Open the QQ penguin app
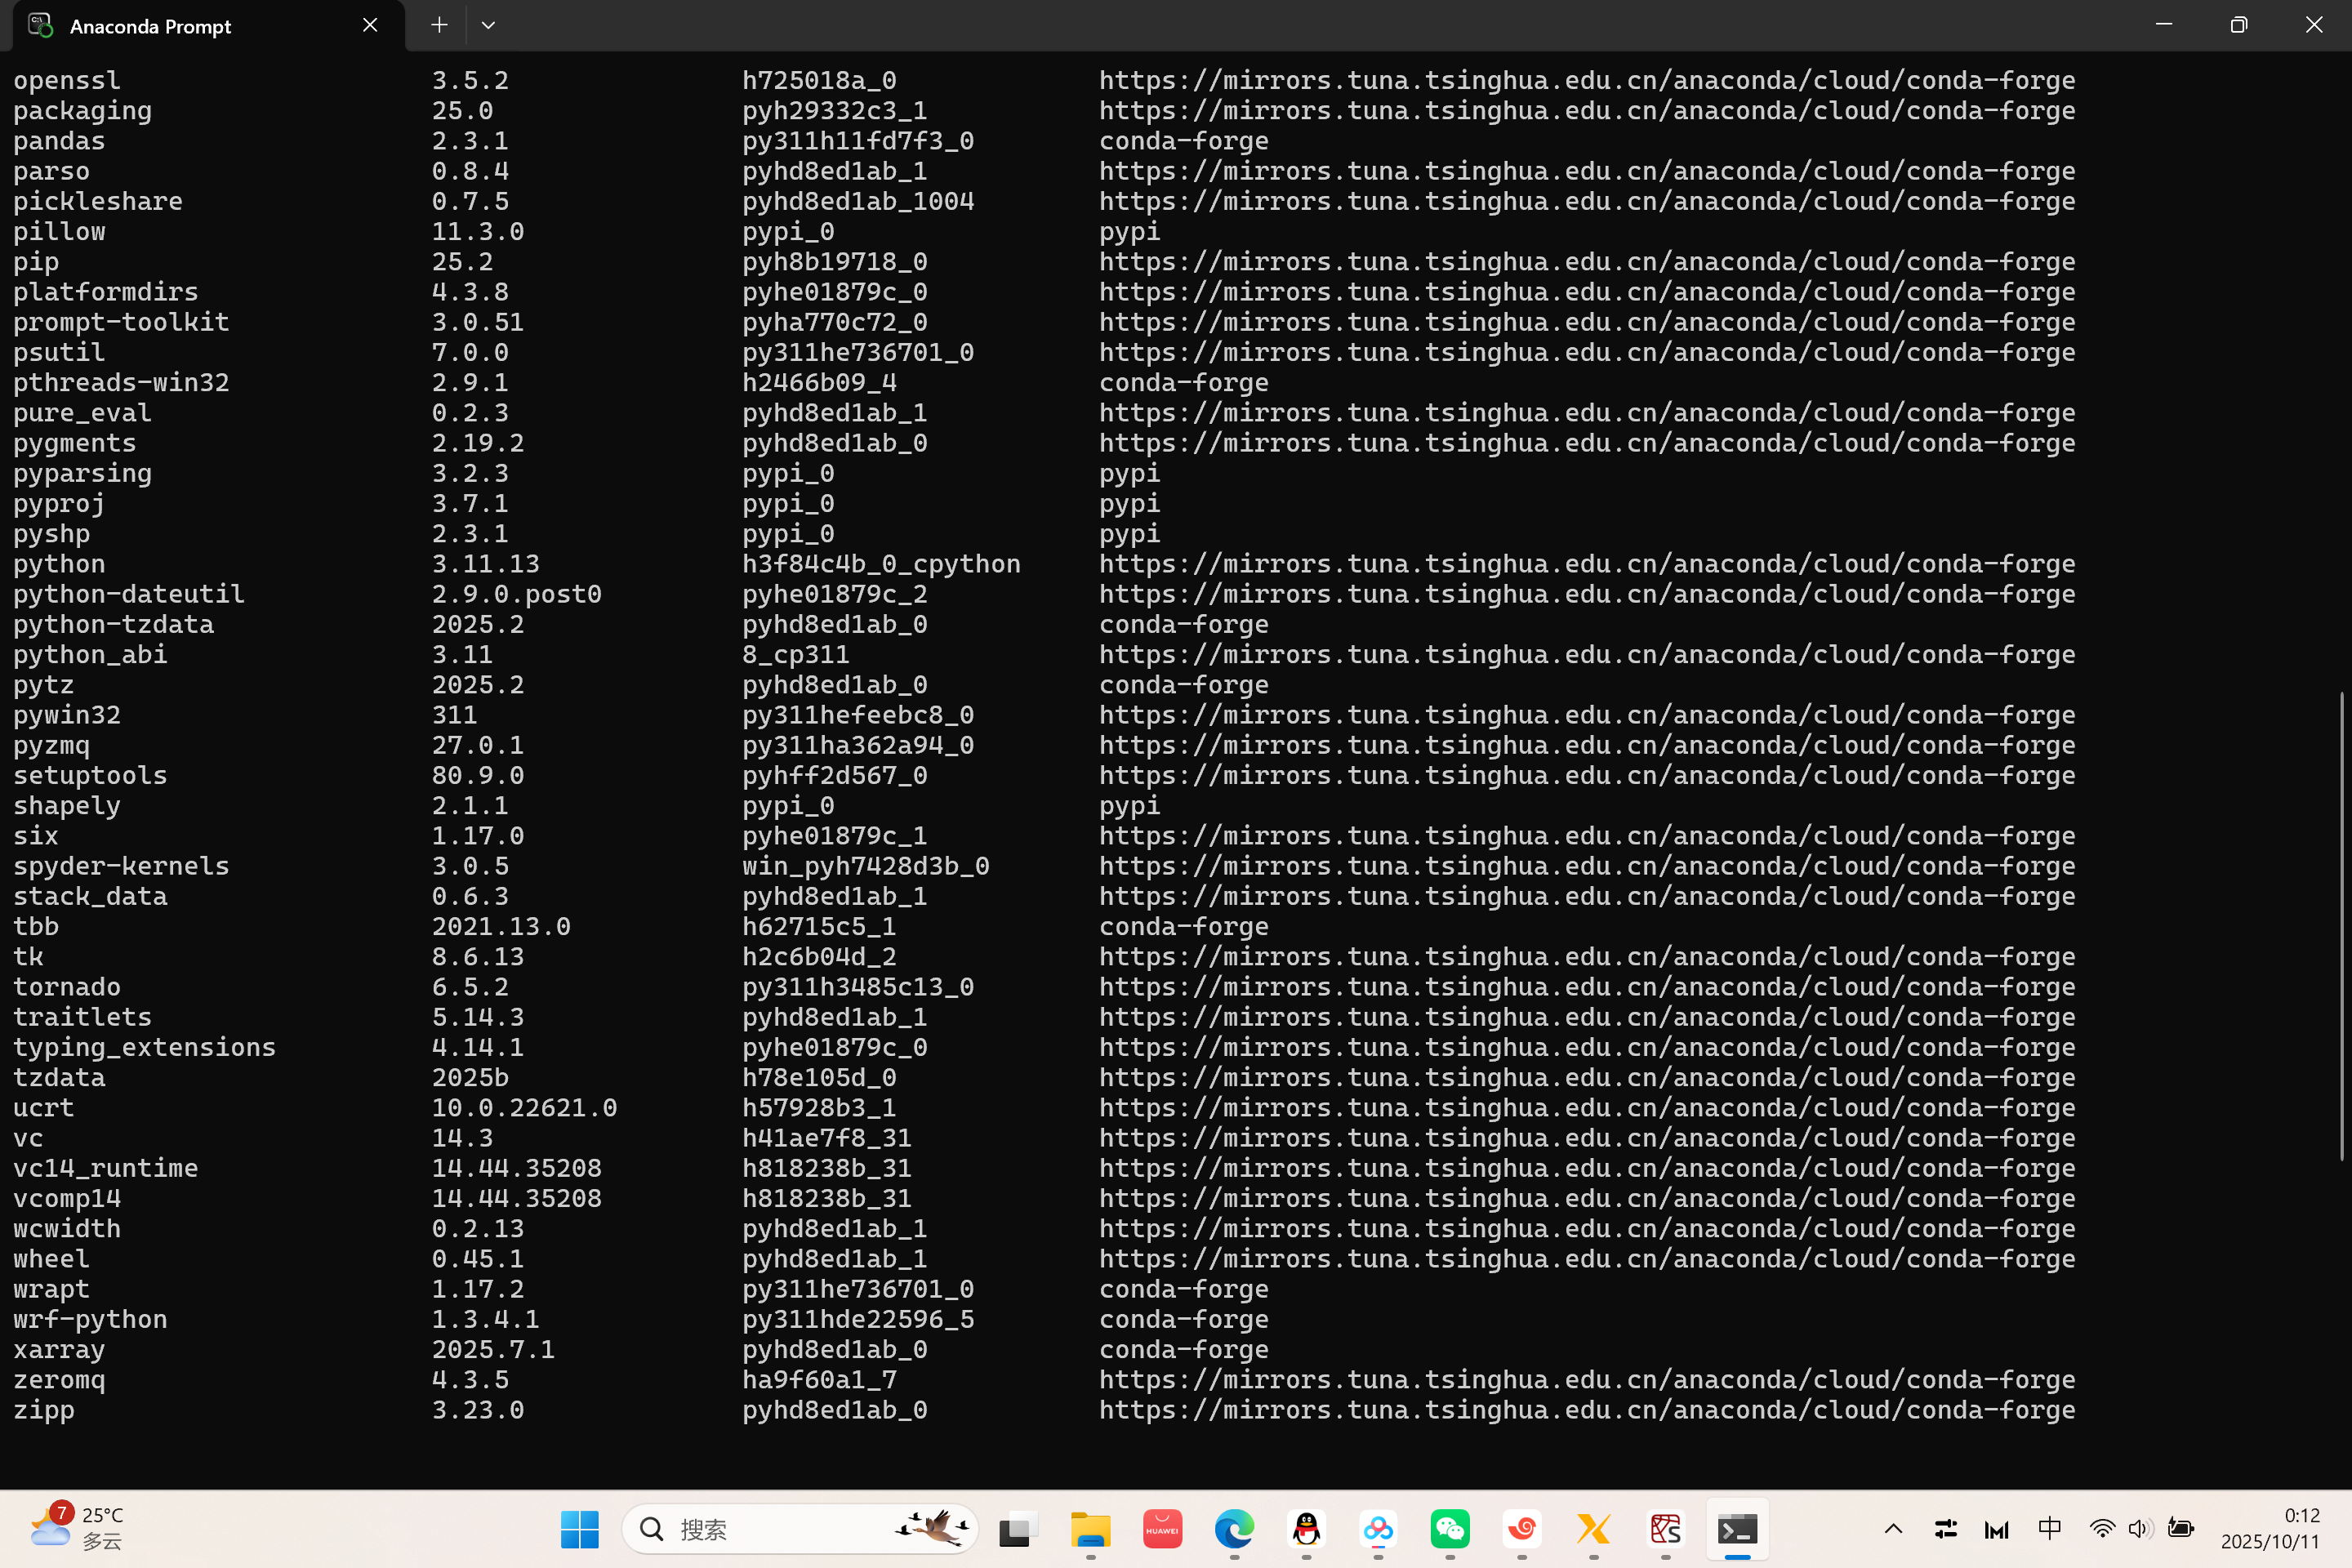Viewport: 2352px width, 1568px height. pyautogui.click(x=1306, y=1529)
